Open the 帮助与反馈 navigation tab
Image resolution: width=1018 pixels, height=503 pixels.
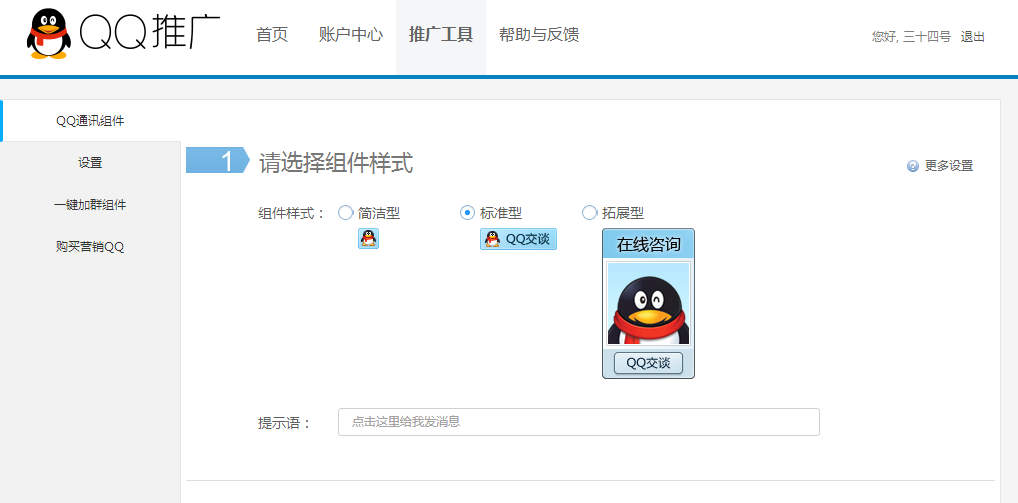pos(539,34)
